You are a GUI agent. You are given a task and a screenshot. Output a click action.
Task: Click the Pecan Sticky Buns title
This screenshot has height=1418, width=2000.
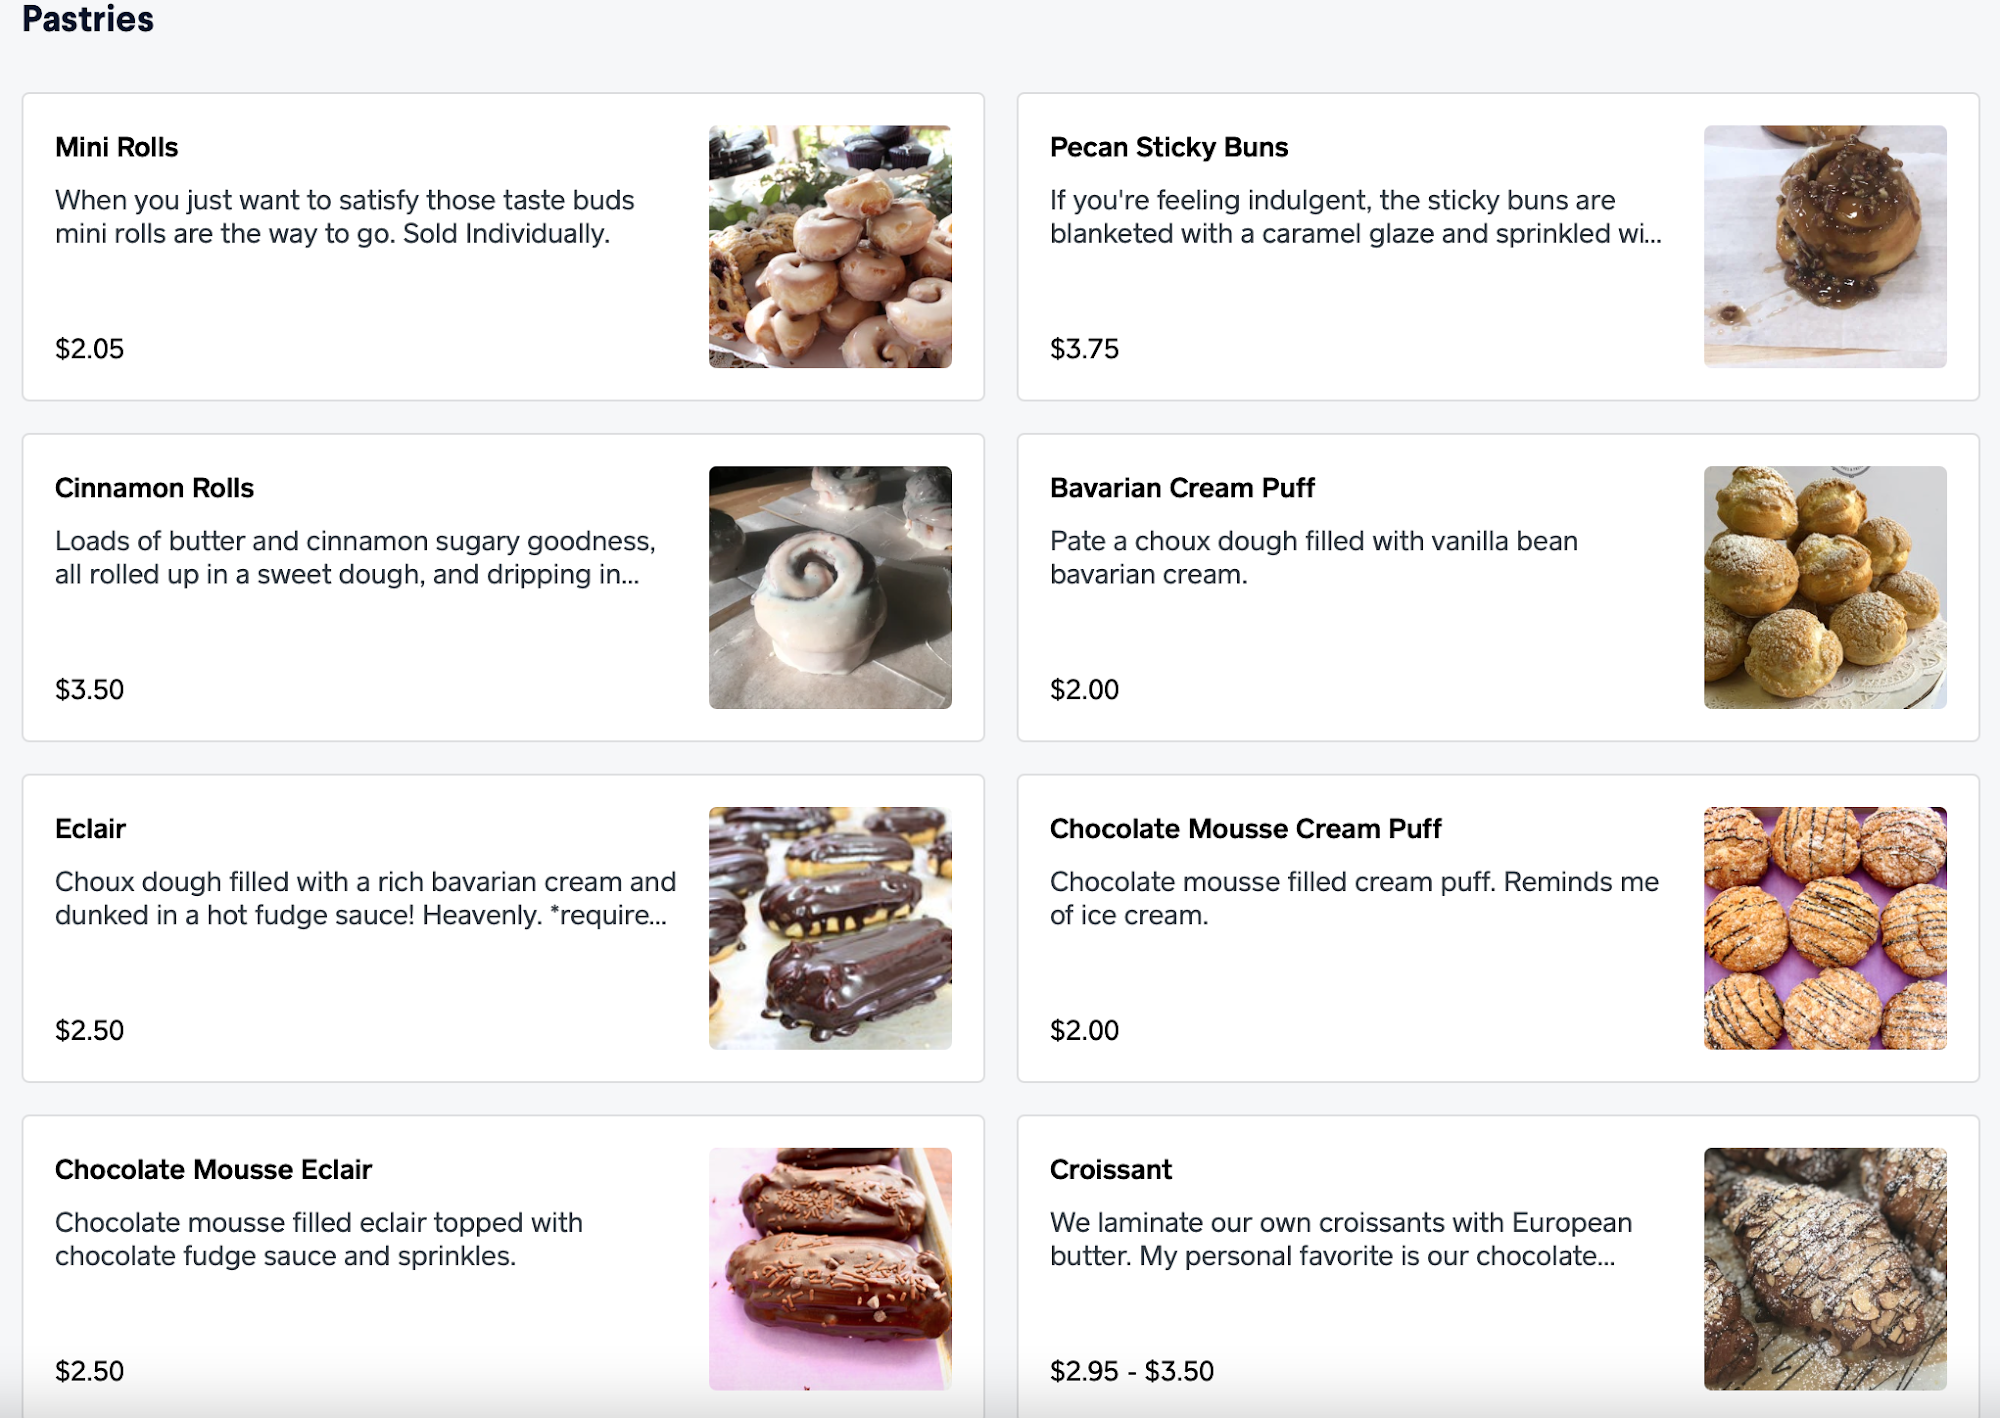[1168, 147]
